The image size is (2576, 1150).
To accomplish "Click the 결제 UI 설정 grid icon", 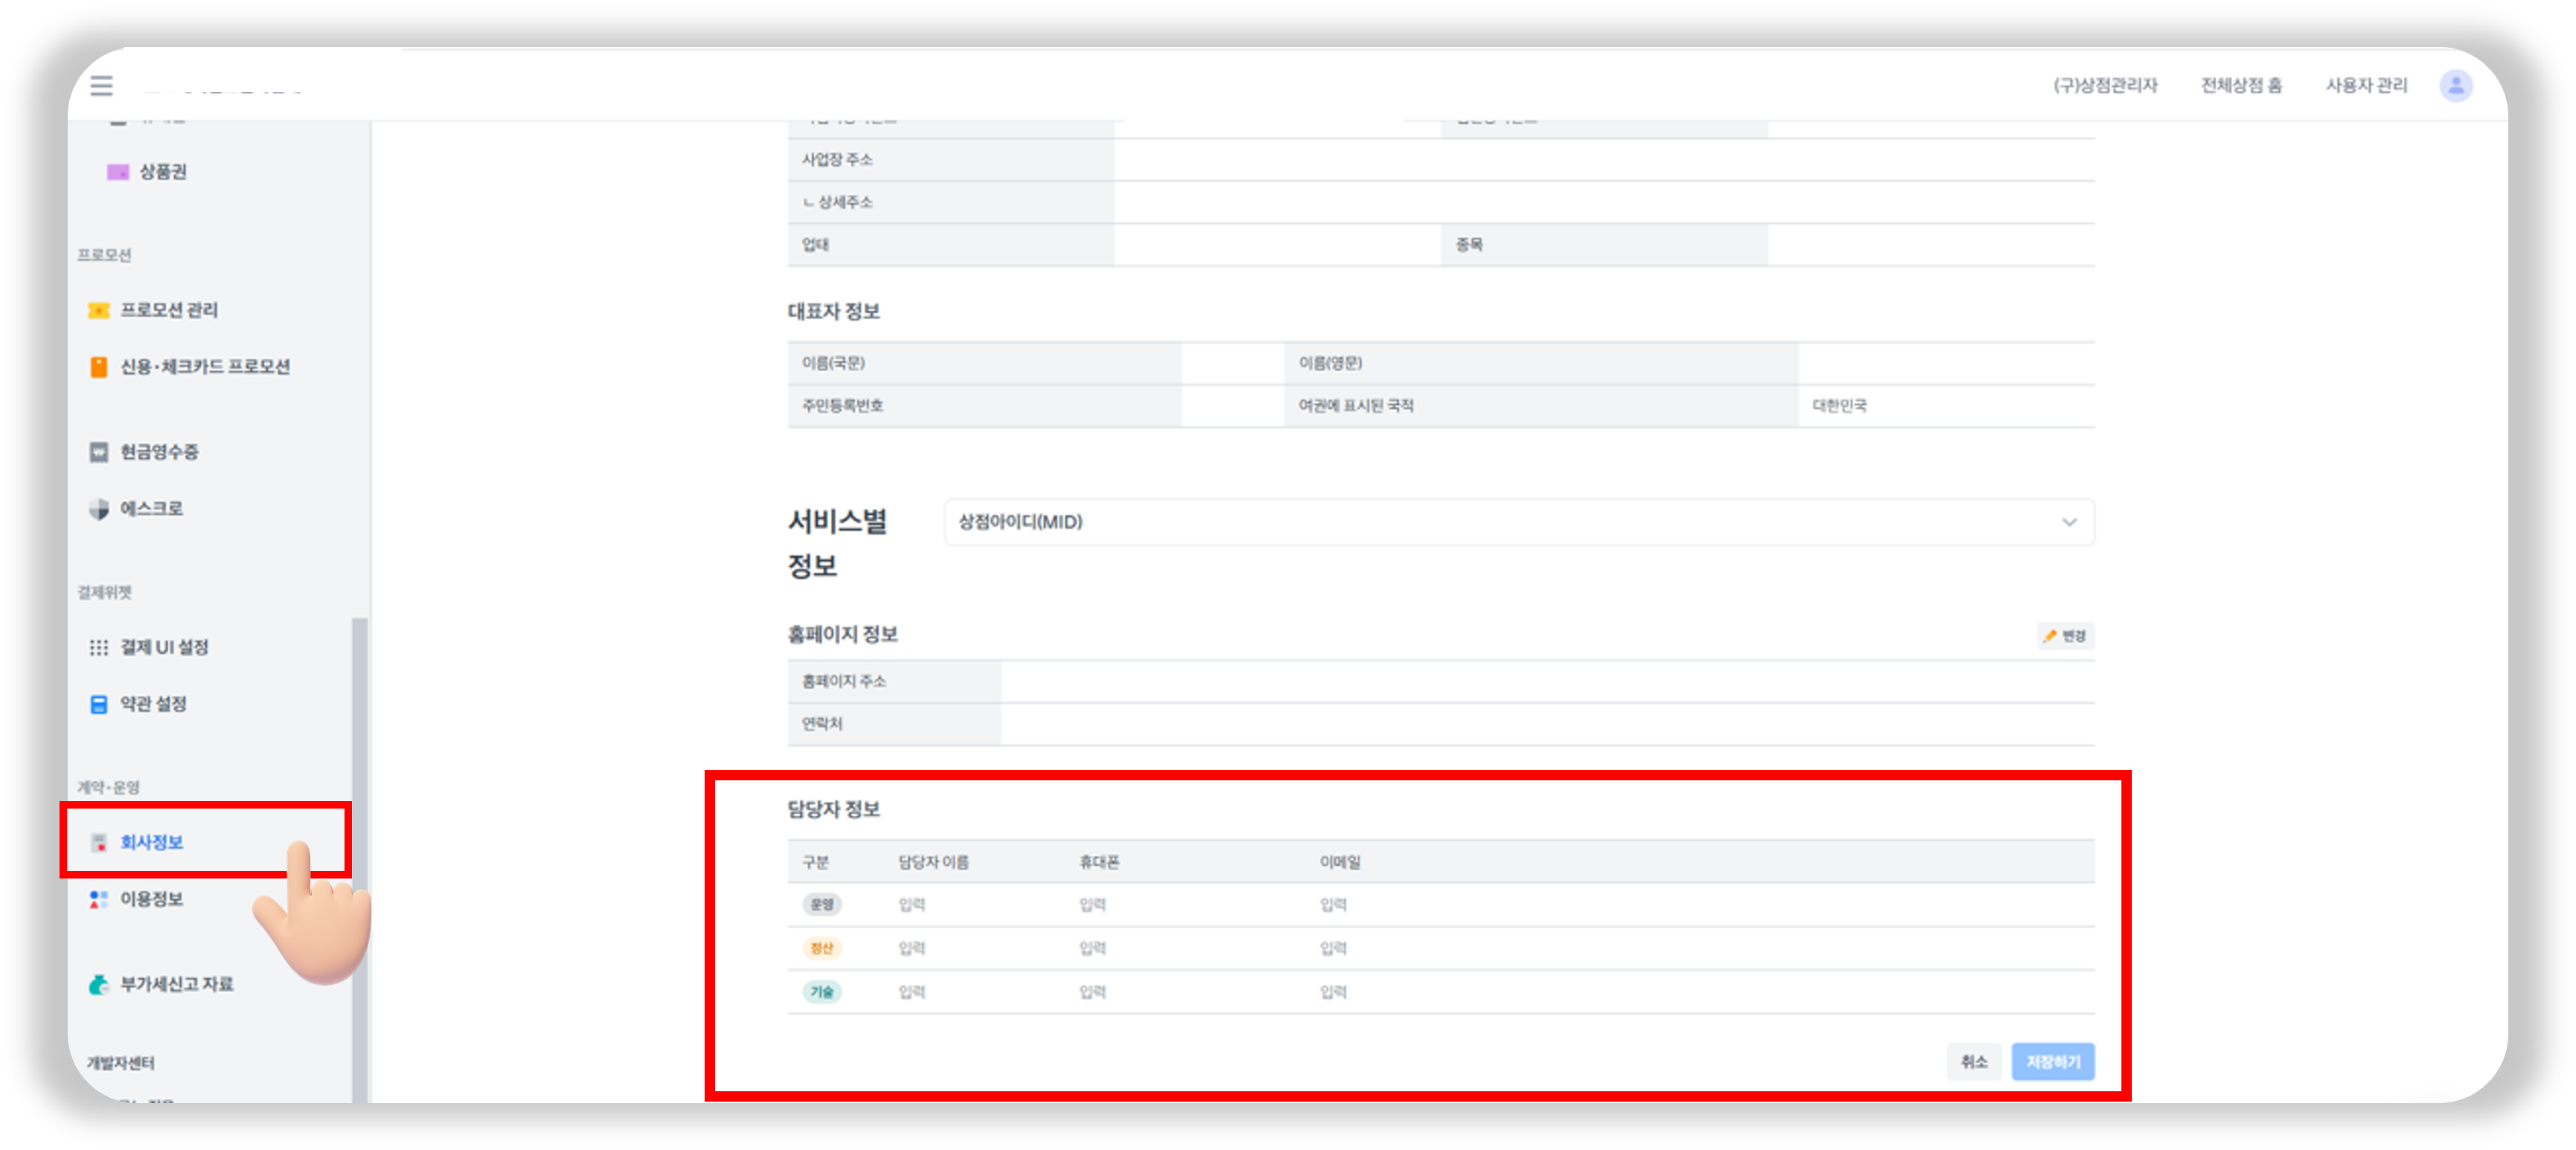I will point(99,648).
